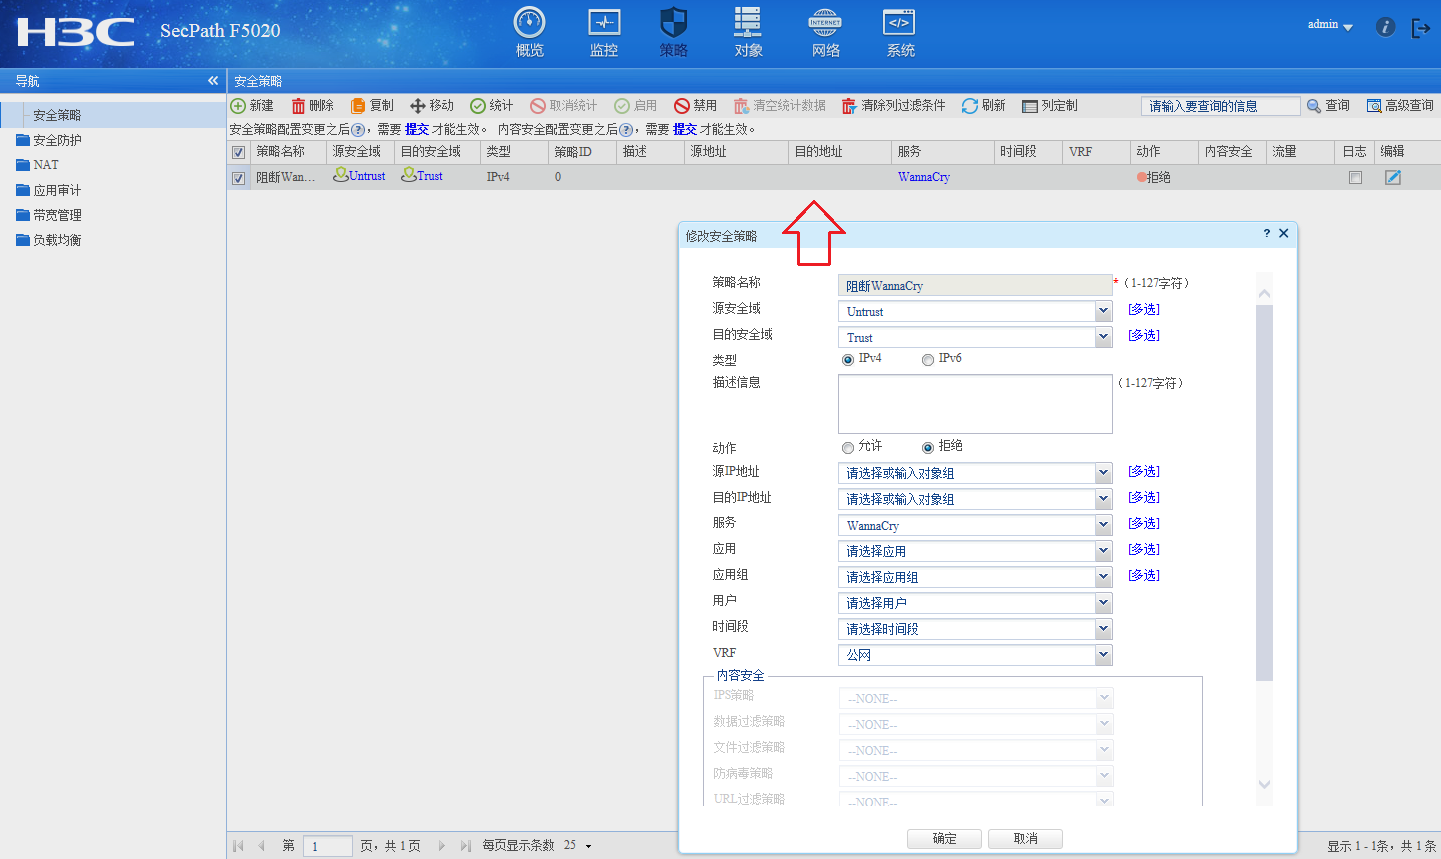Screen dimensions: 1441x859
Task: Click the logout icon at top right
Action: pyautogui.click(x=1420, y=28)
